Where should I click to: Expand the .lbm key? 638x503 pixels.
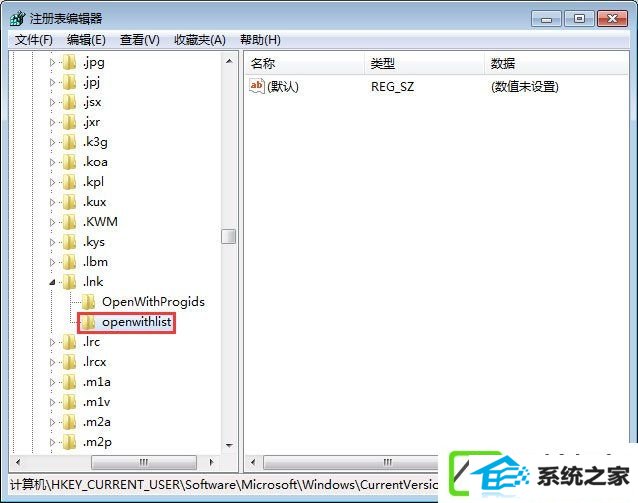point(52,262)
